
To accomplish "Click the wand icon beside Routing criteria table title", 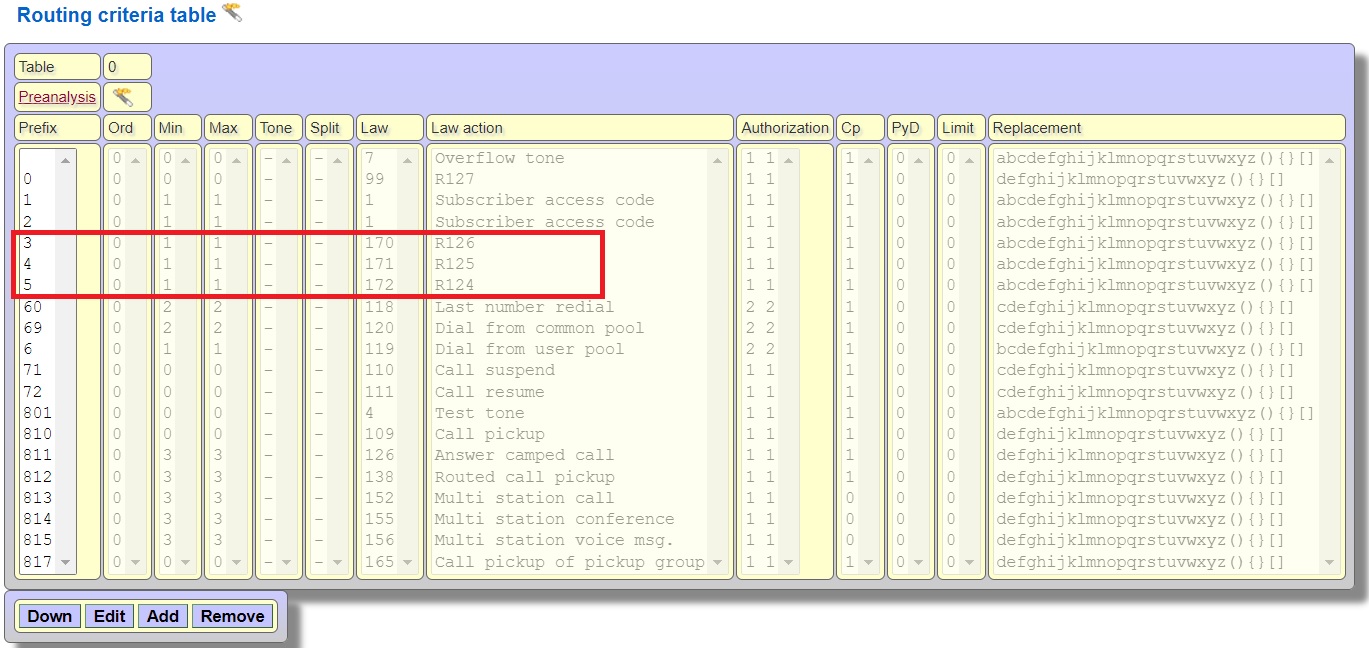I will pos(232,13).
